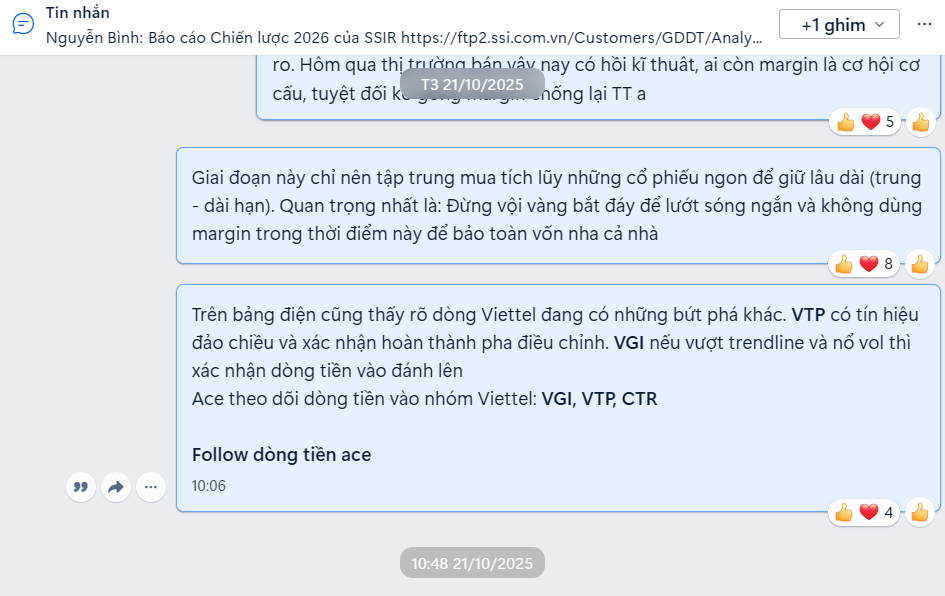View the 4 reactions on the Viettel message

864,513
